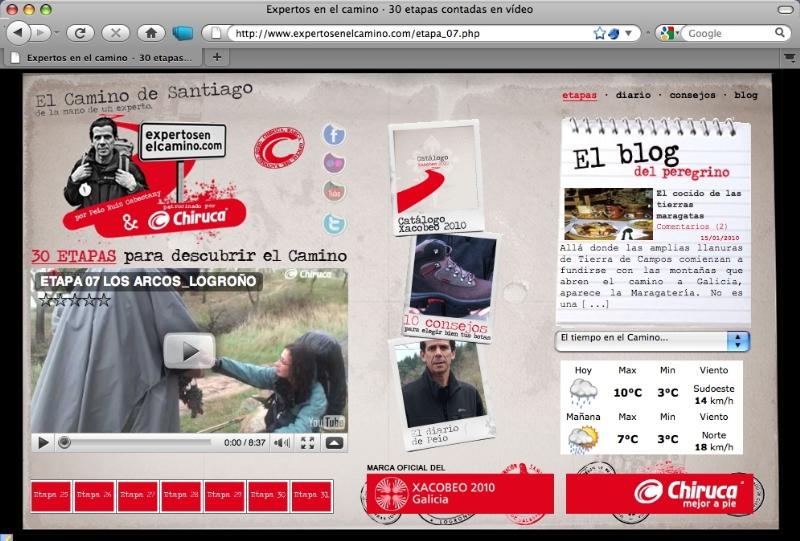
Task: Run search with the magnifier icon
Action: click(x=780, y=33)
